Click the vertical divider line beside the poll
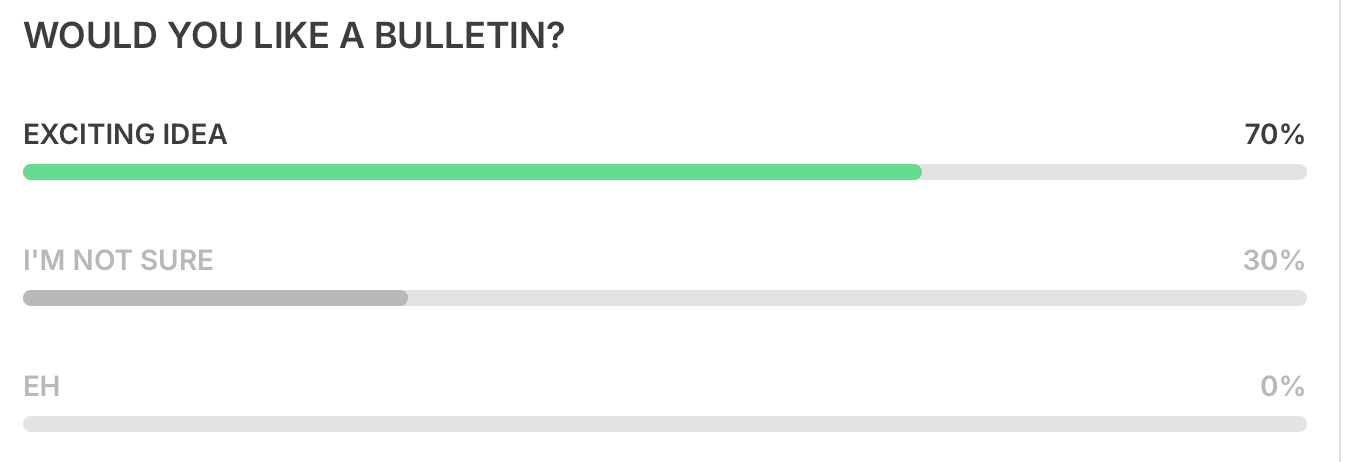This screenshot has height=462, width=1352. click(x=1339, y=231)
